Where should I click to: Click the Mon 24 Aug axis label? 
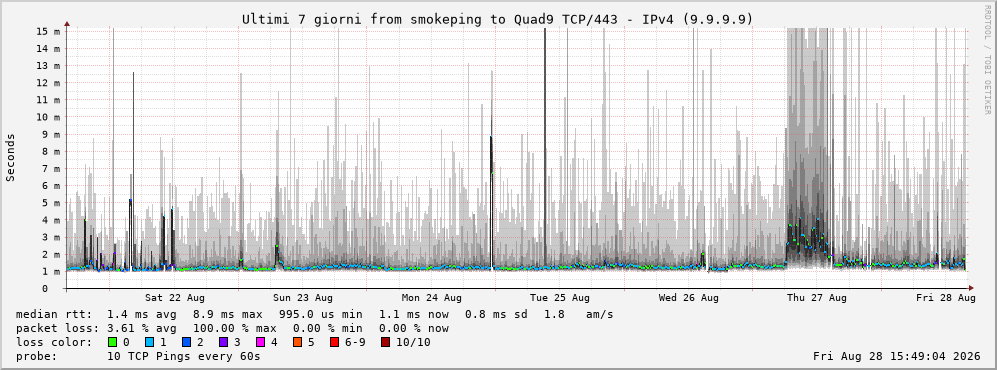(x=432, y=298)
